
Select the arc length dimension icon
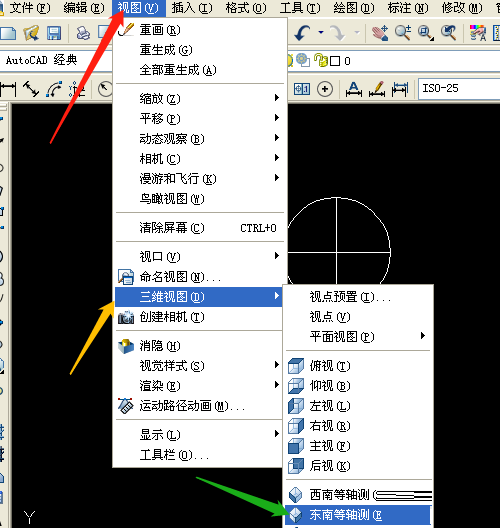54,89
